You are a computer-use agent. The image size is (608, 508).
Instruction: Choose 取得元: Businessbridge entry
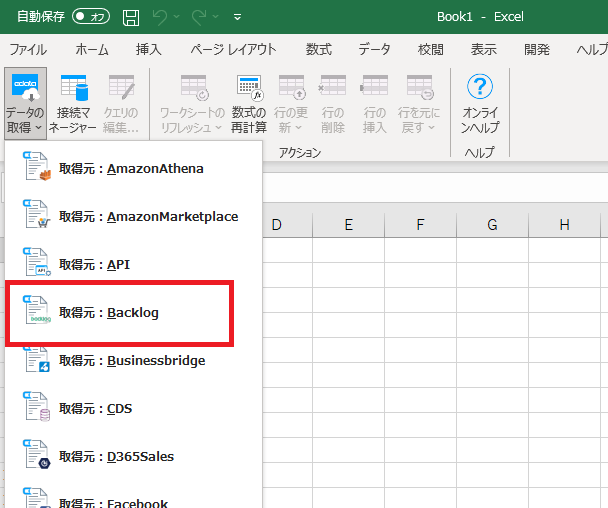click(x=133, y=361)
